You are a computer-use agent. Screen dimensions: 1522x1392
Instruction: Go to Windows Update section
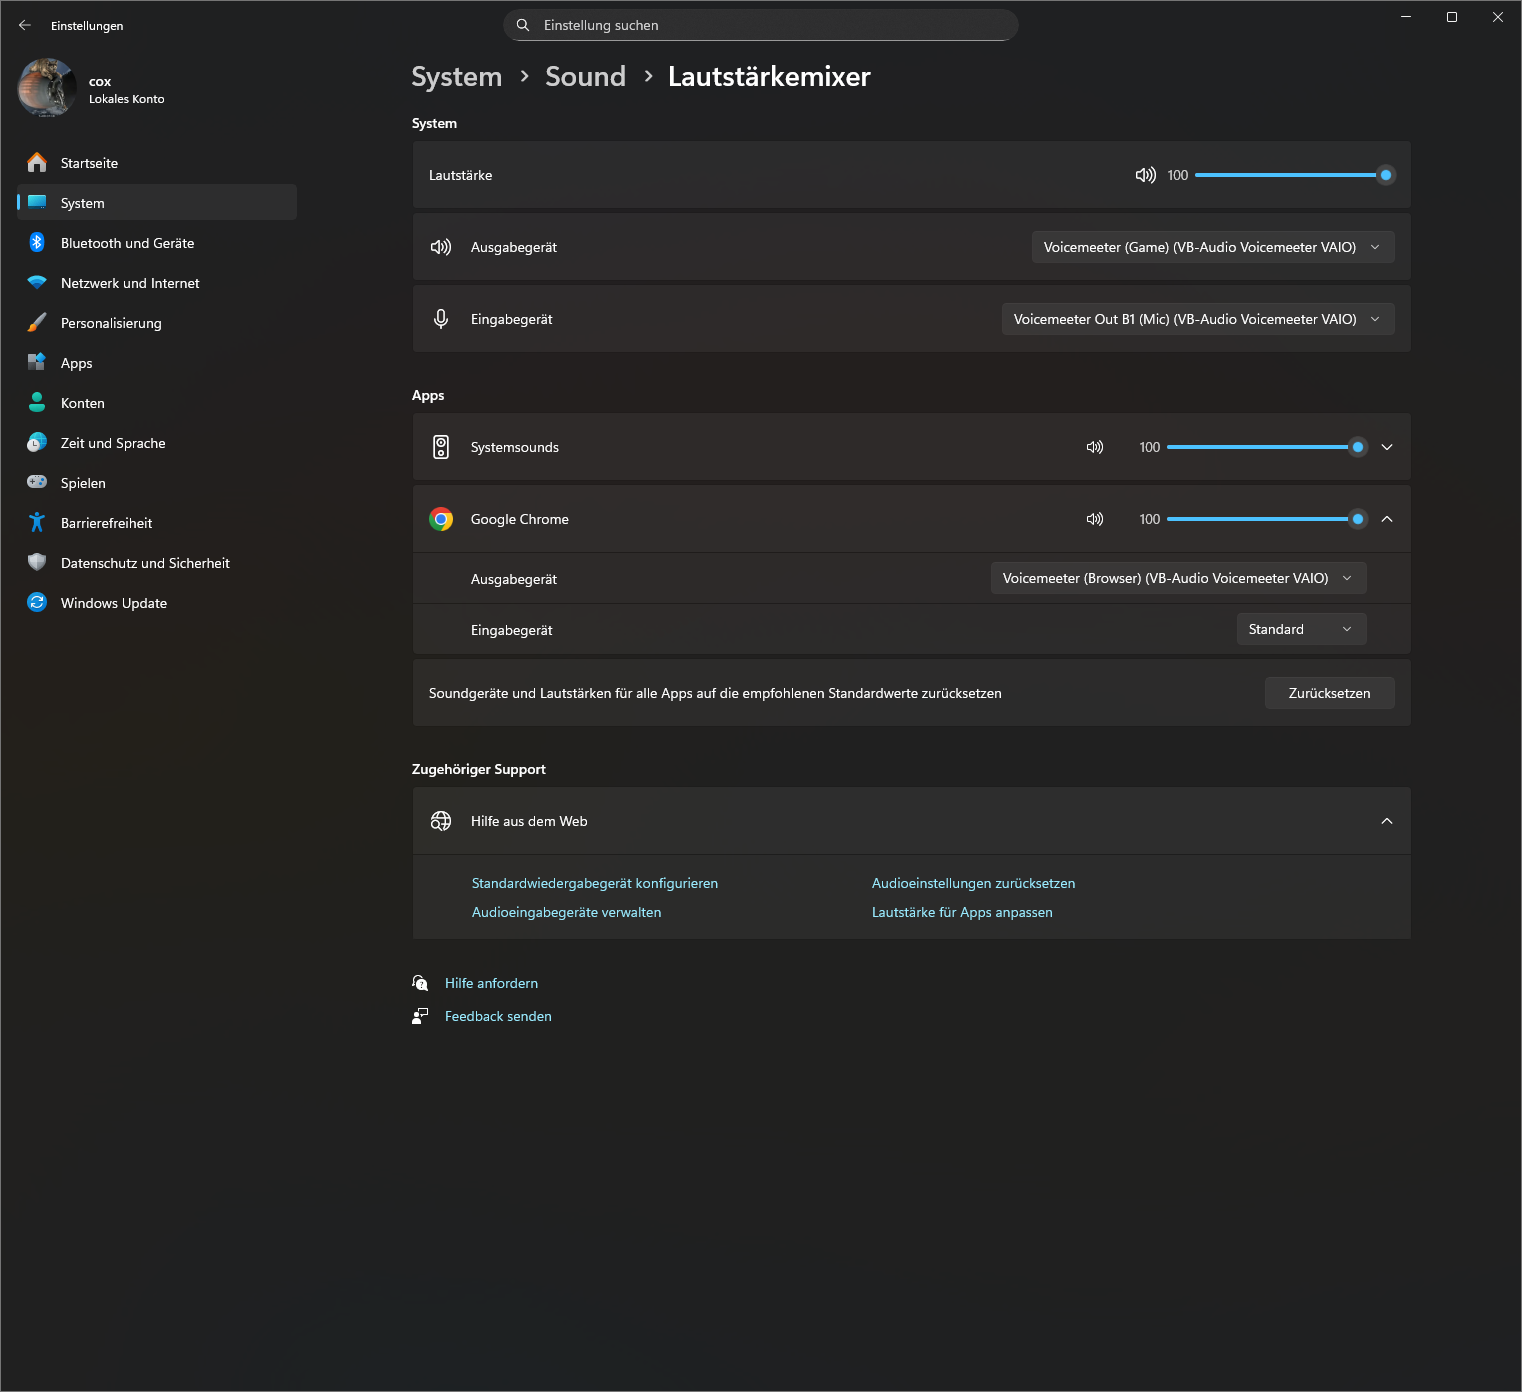(x=113, y=603)
